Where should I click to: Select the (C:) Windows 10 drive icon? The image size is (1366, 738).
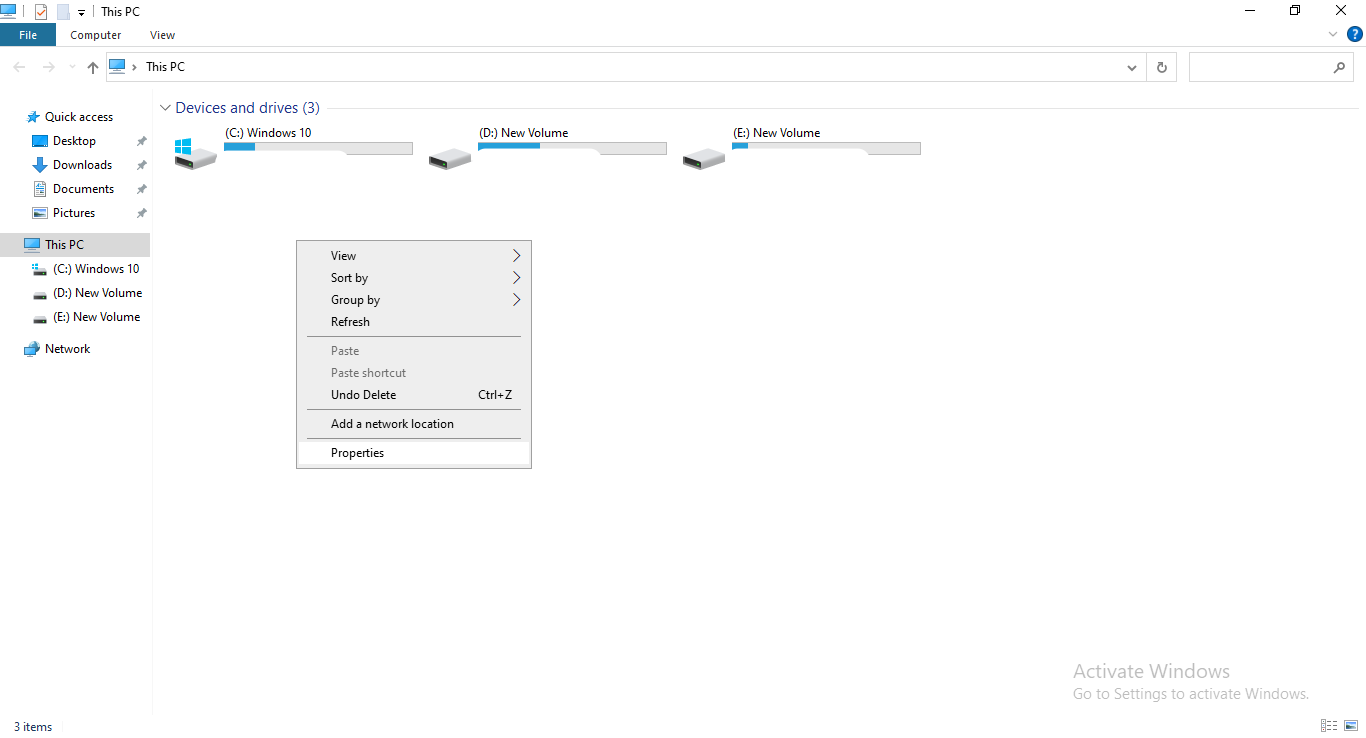tap(195, 153)
